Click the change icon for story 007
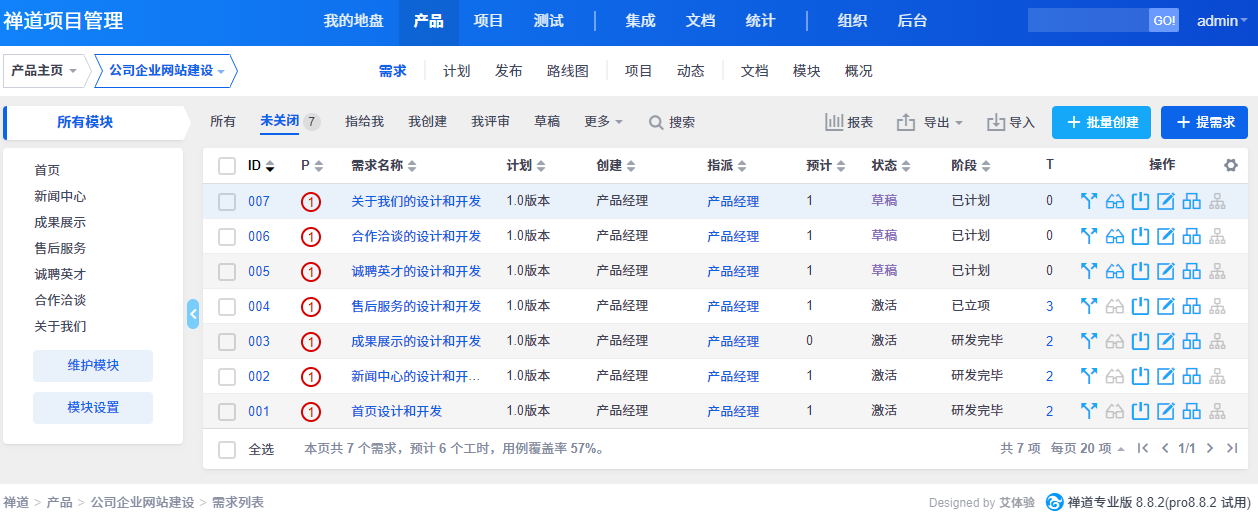This screenshot has width=1258, height=516. click(1089, 201)
